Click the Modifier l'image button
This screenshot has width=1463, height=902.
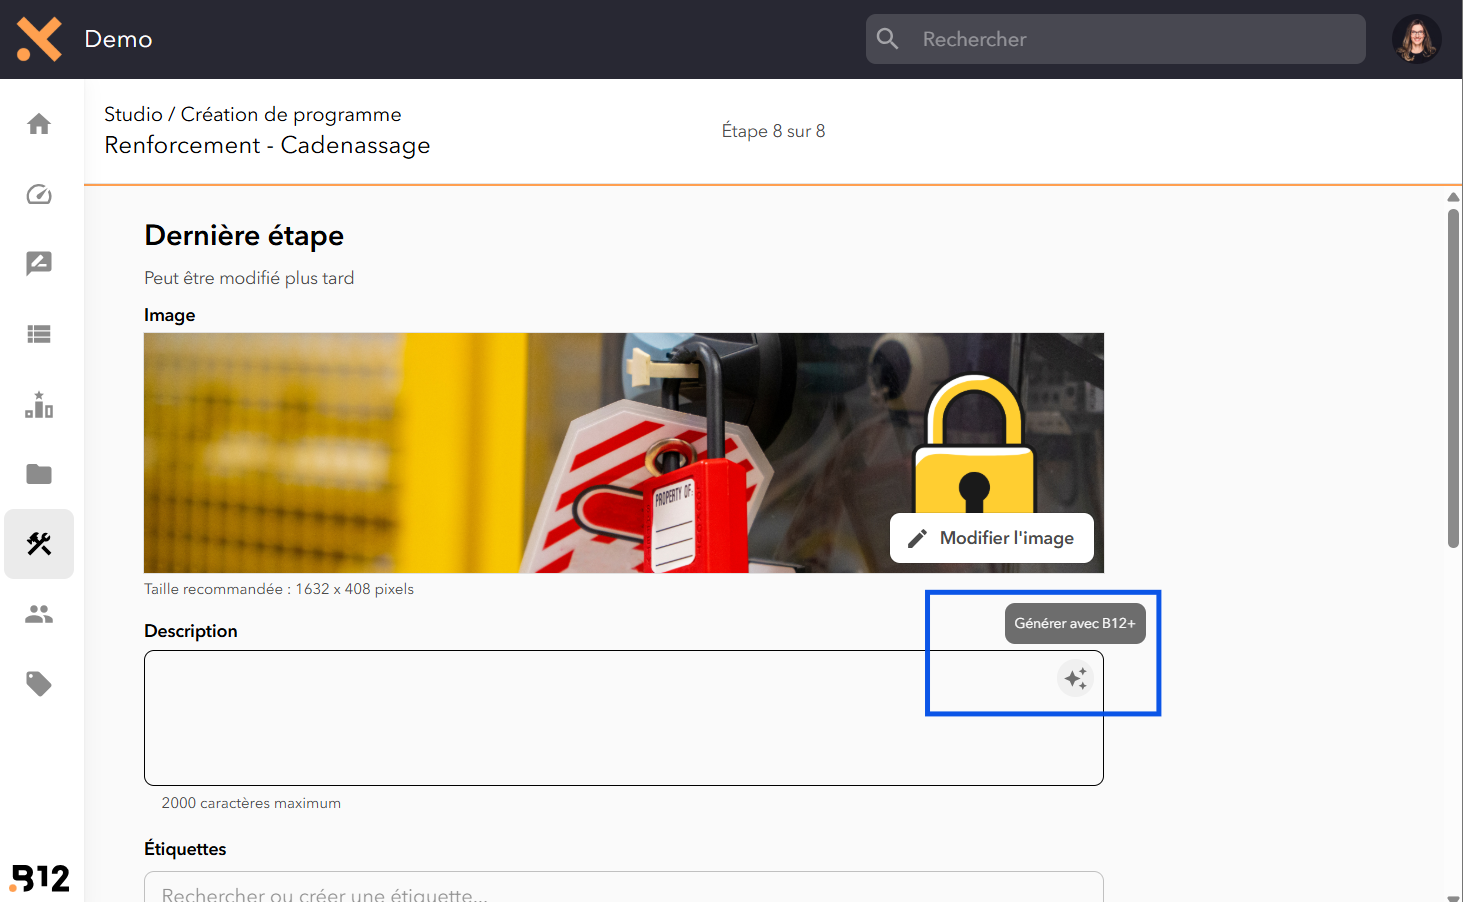click(992, 538)
